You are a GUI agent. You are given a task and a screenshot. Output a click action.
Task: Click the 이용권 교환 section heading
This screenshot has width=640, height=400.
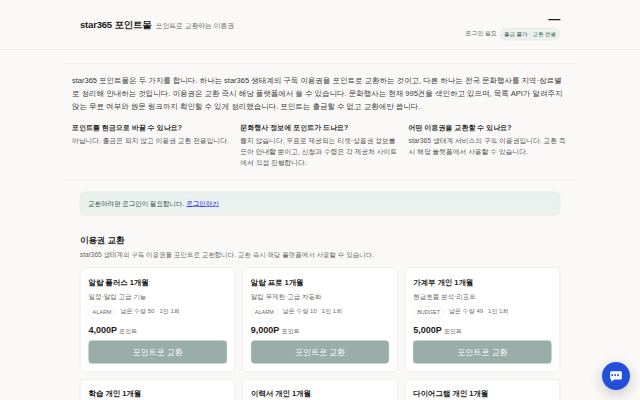(x=102, y=240)
